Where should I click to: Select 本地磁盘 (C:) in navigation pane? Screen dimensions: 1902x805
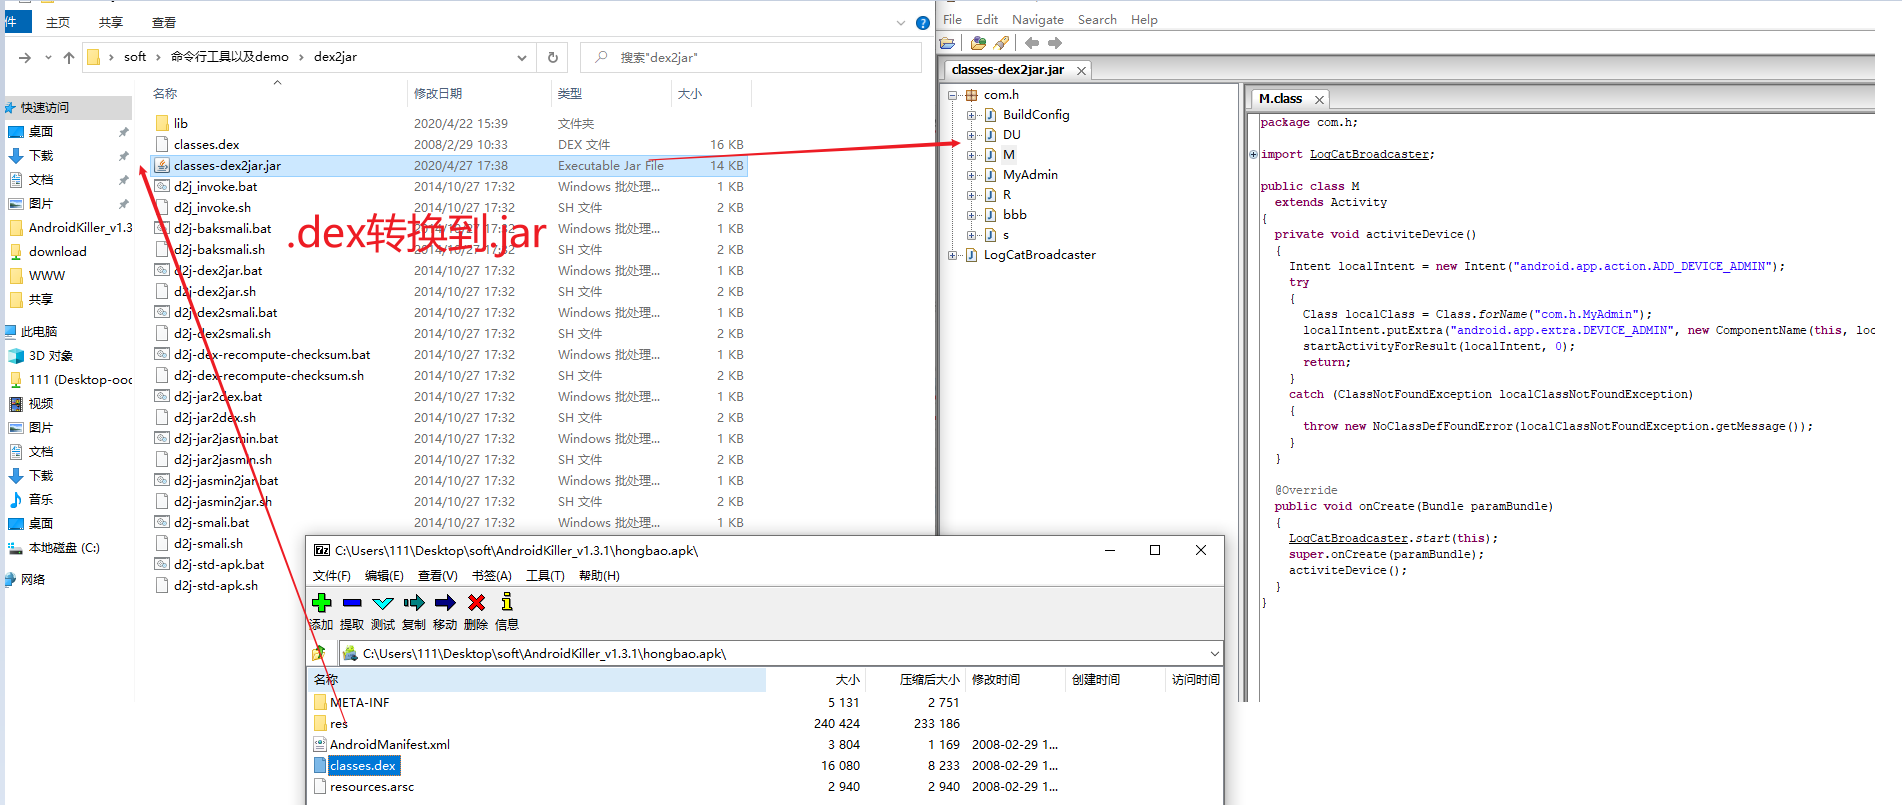coord(64,547)
